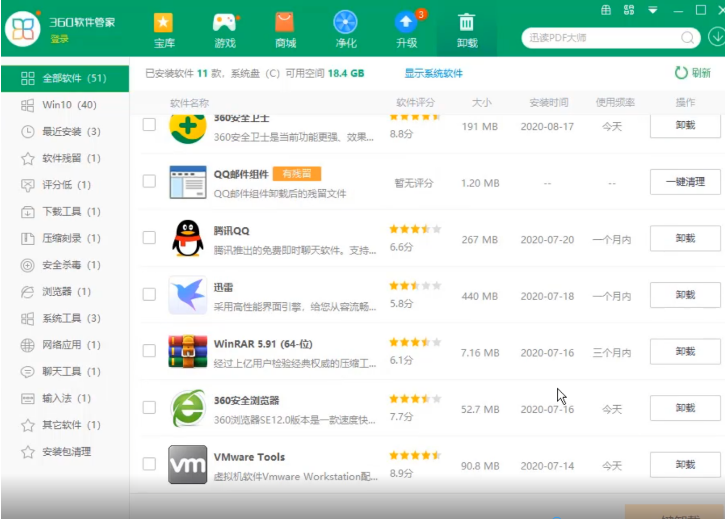Check the 腾讯QQ checkbox

149,238
